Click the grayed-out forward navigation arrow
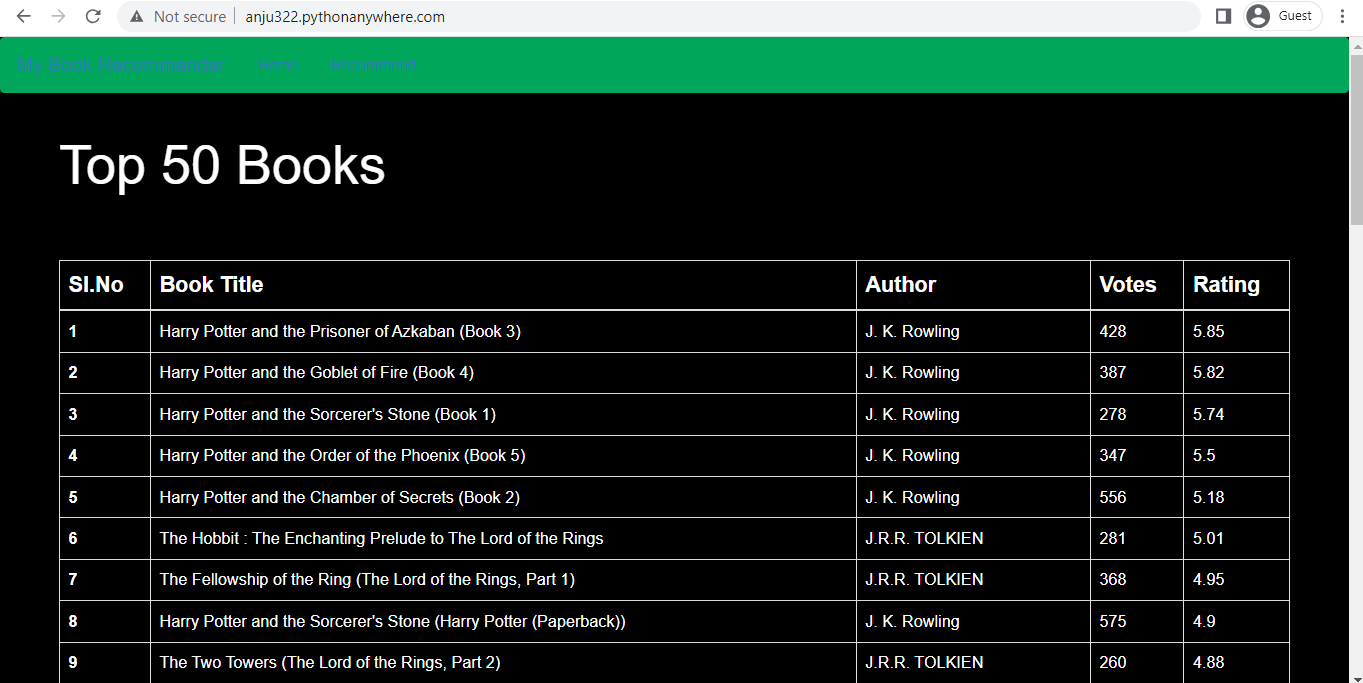 tap(58, 16)
